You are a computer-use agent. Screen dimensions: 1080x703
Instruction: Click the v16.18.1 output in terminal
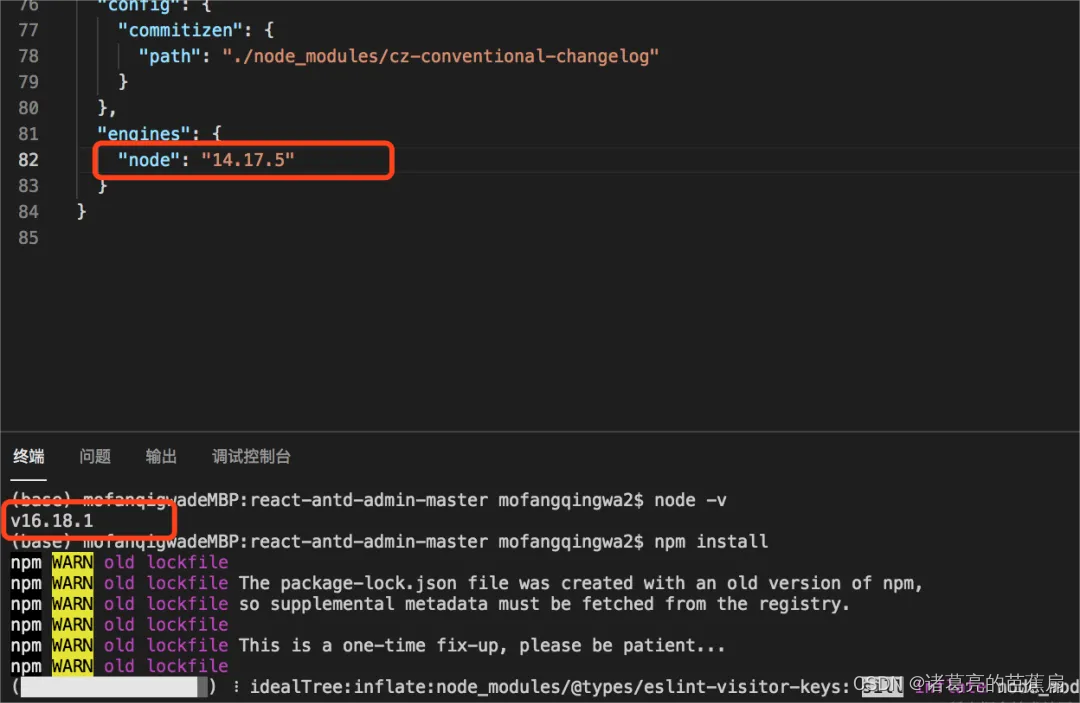tap(52, 521)
